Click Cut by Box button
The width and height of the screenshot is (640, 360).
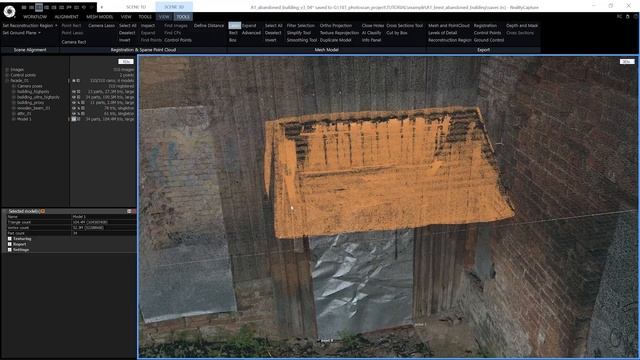tap(397, 33)
